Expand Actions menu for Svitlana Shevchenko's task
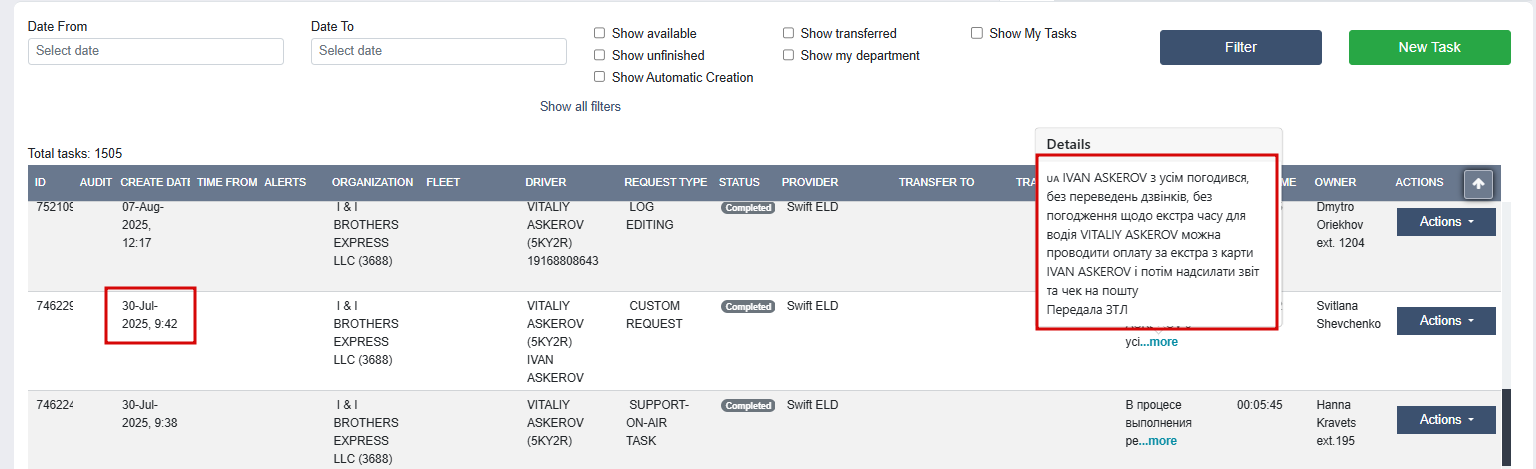This screenshot has width=1536, height=469. 1446,321
